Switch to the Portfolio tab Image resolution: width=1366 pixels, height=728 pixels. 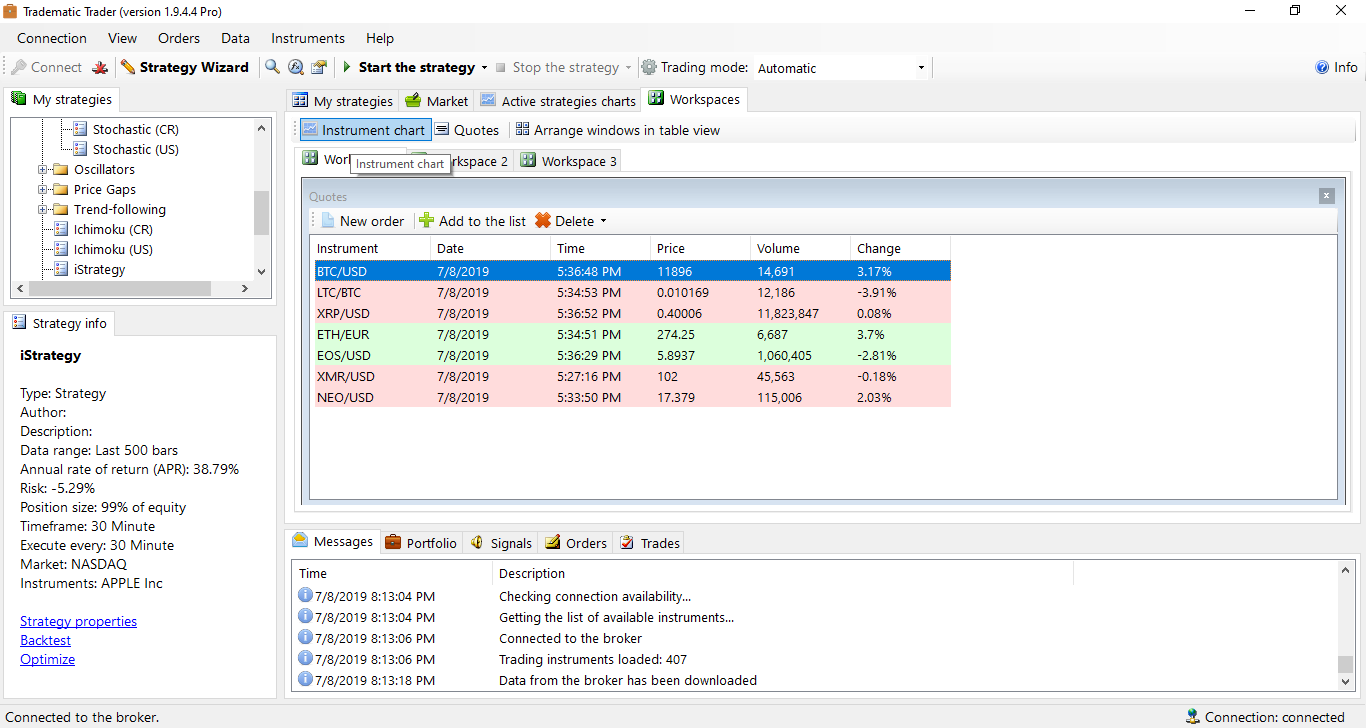[x=421, y=543]
